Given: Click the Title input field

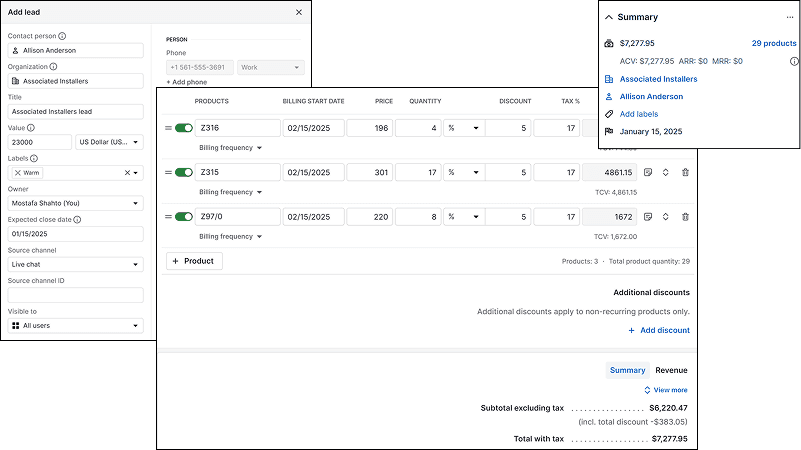Looking at the screenshot, I should pos(76,111).
